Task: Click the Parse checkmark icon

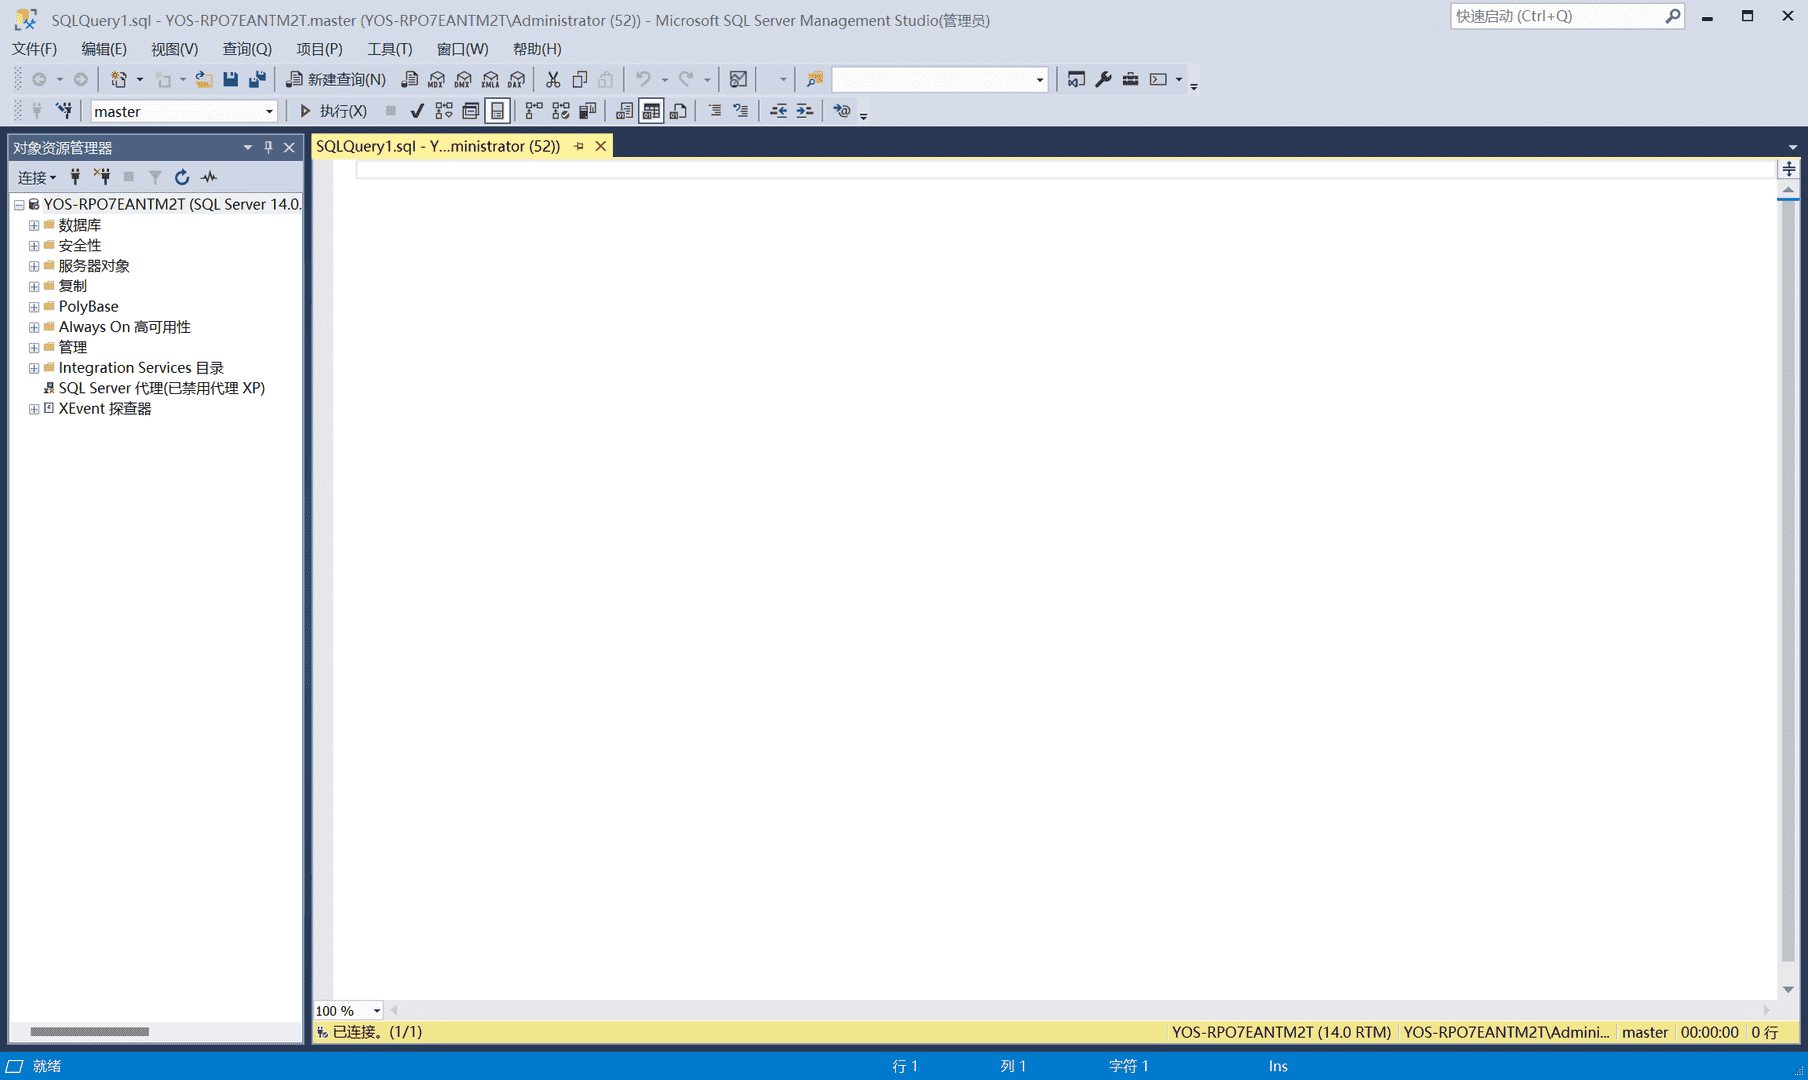Action: (x=417, y=111)
